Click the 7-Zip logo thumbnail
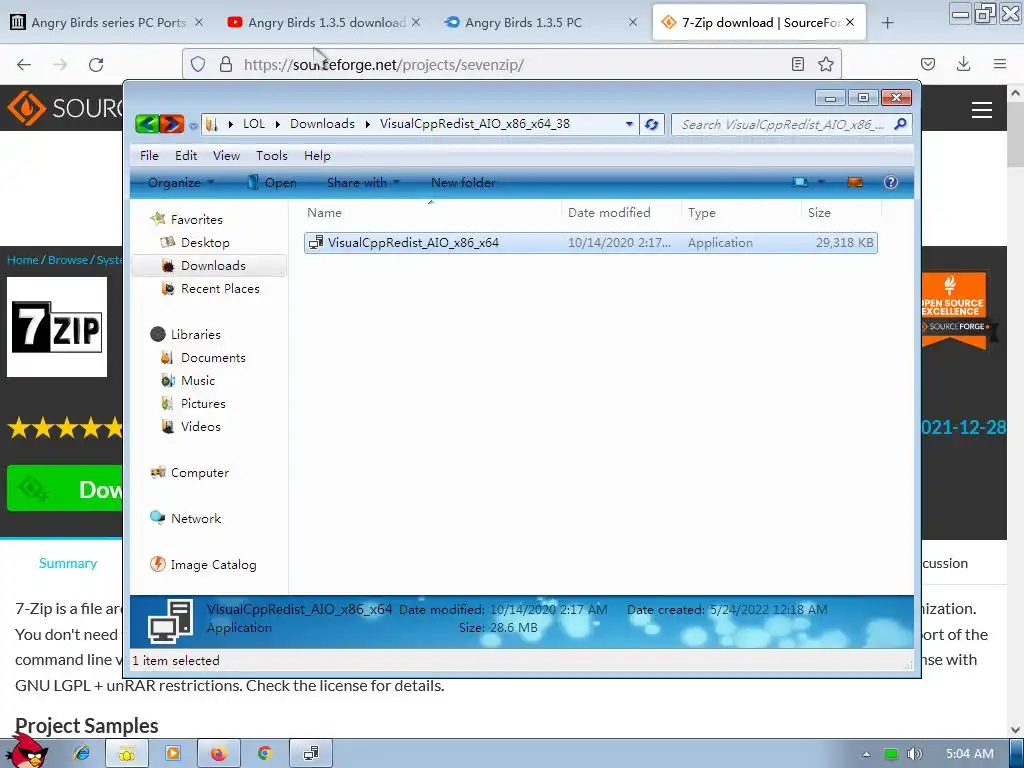This screenshot has height=768, width=1024. [57, 327]
